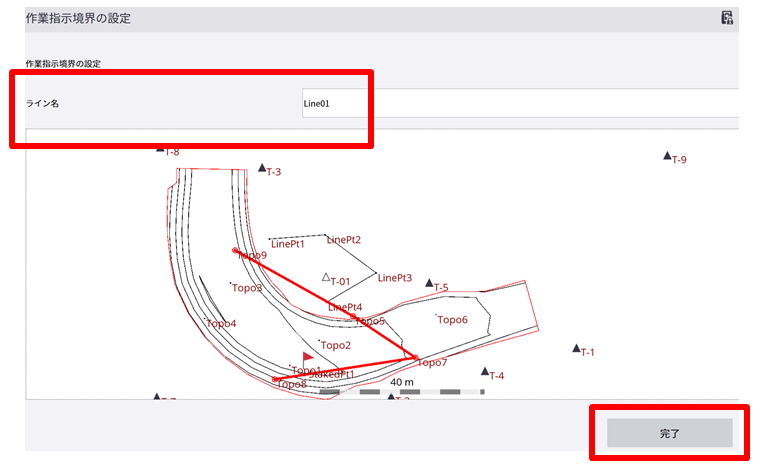Pick the Topo4 survey point

tap(206, 320)
